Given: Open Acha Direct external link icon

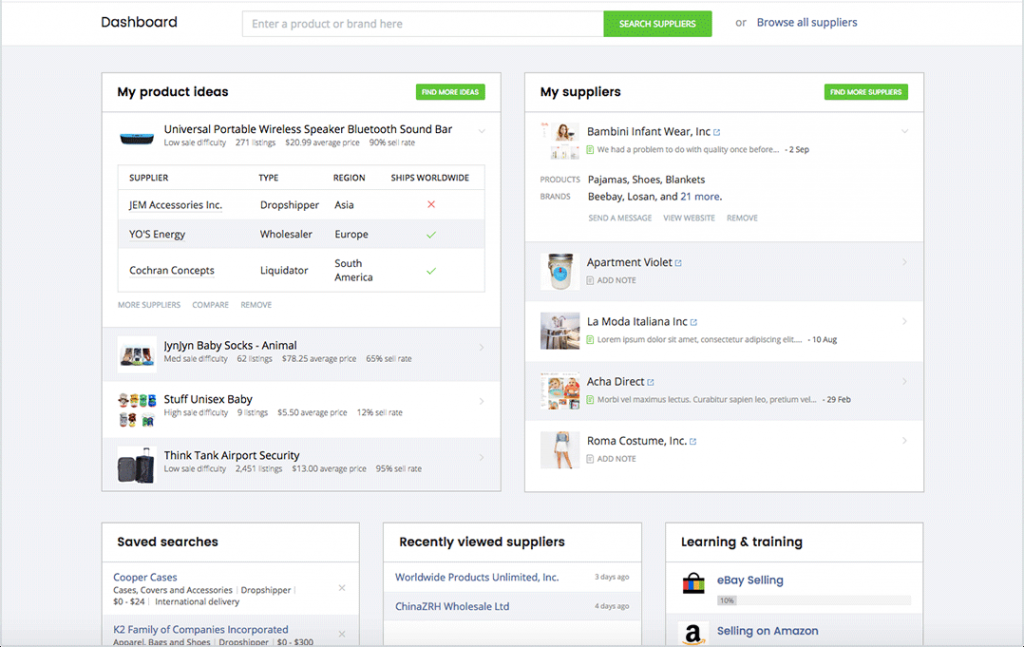Looking at the screenshot, I should [650, 383].
